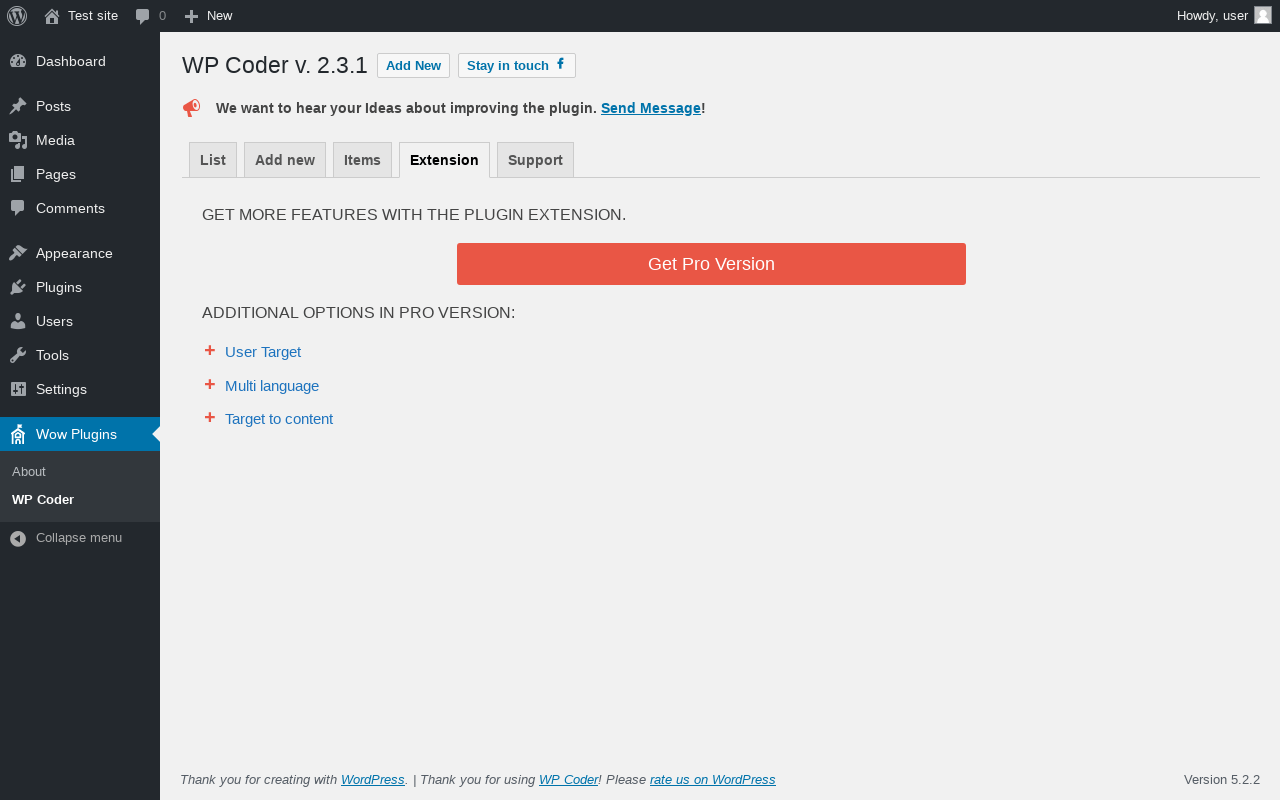The width and height of the screenshot is (1280, 800).
Task: Open the Dashboard menu item
Action: click(80, 61)
